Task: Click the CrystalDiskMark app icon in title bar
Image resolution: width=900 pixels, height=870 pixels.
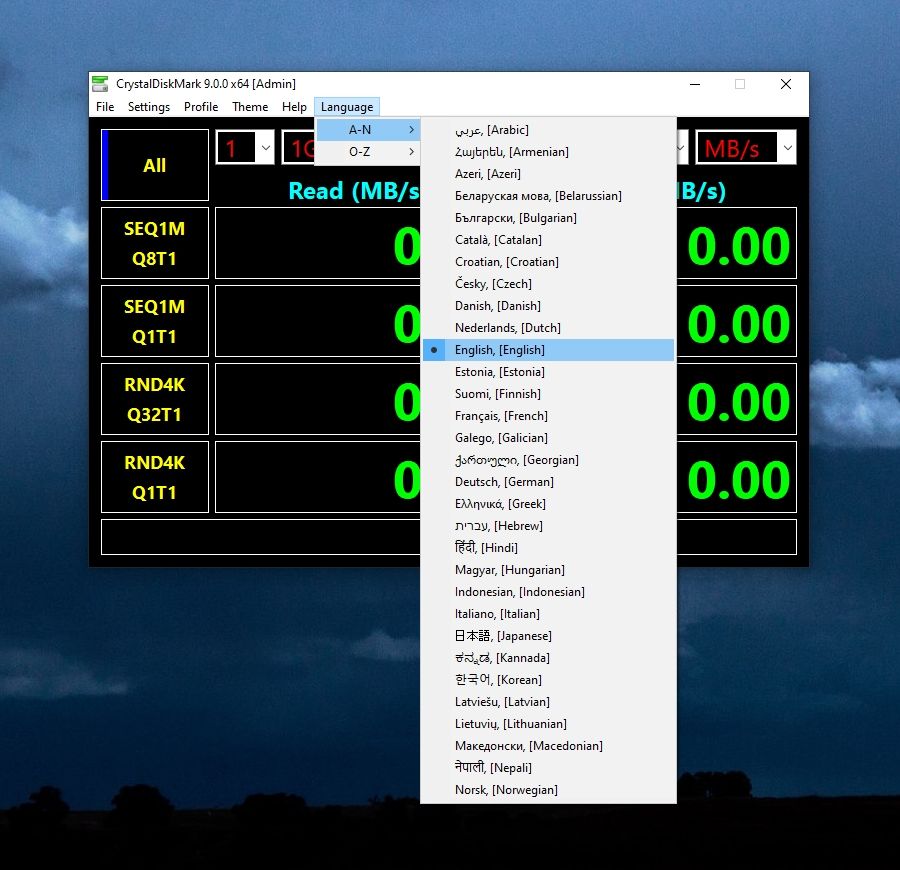Action: coord(100,84)
